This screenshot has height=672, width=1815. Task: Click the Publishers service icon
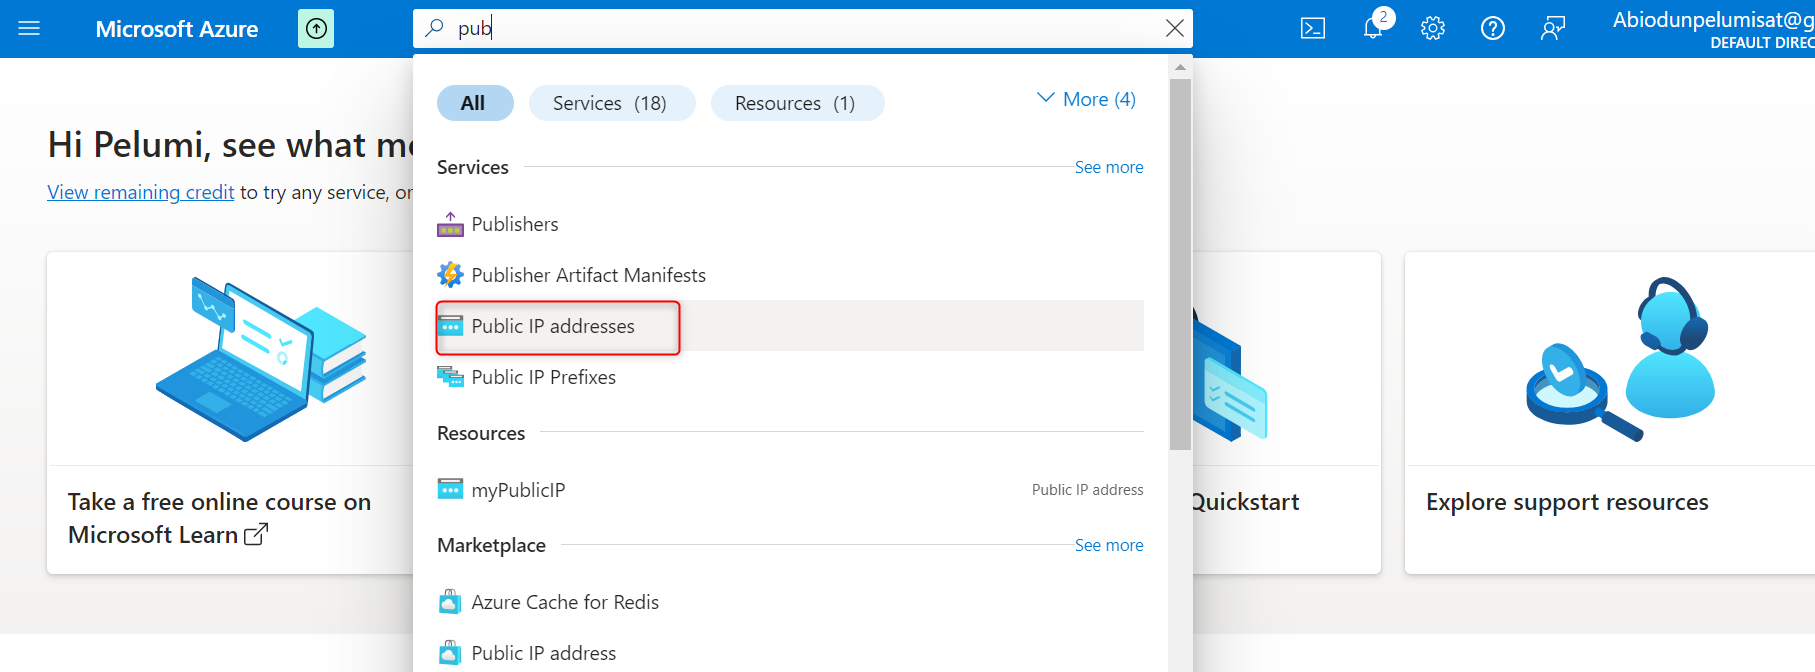450,225
